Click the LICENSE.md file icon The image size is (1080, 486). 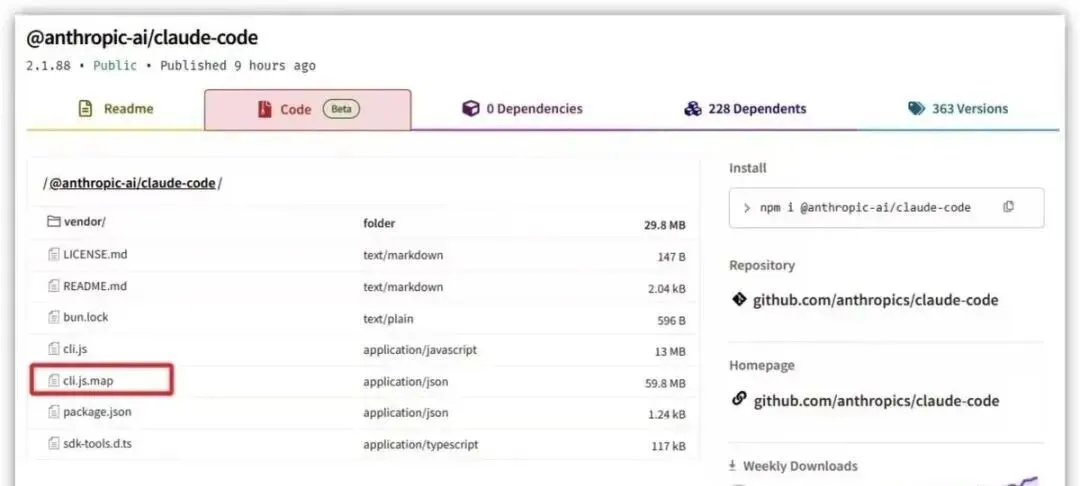pos(54,254)
